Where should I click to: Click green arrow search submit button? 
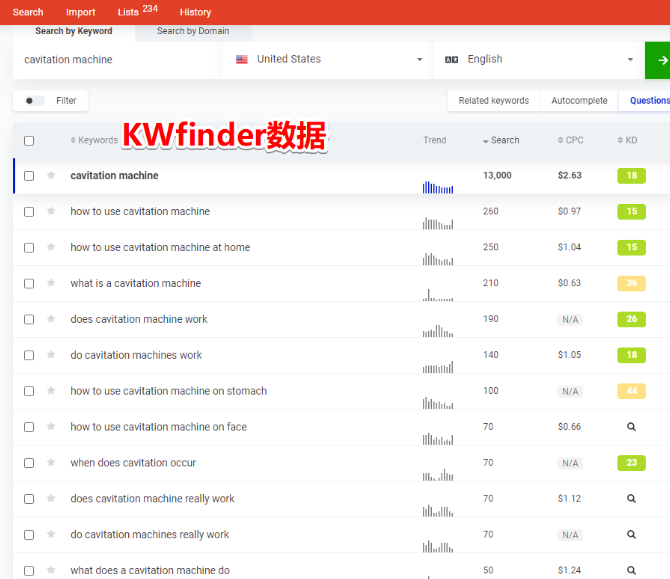[x=659, y=60]
